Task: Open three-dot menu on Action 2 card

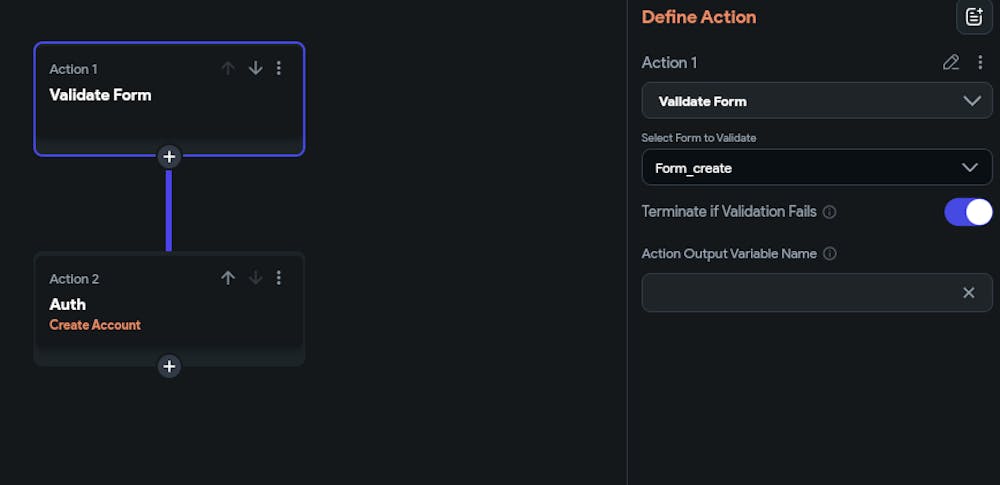Action: tap(279, 278)
